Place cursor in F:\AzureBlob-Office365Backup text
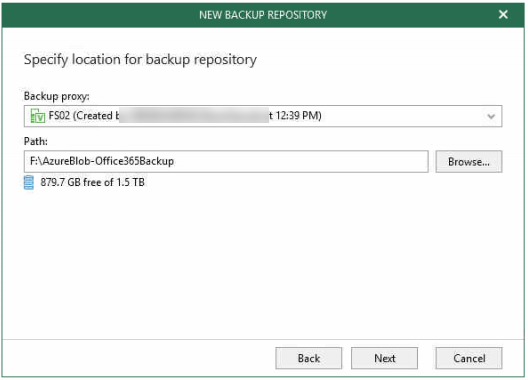The width and height of the screenshot is (528, 380). (x=102, y=161)
